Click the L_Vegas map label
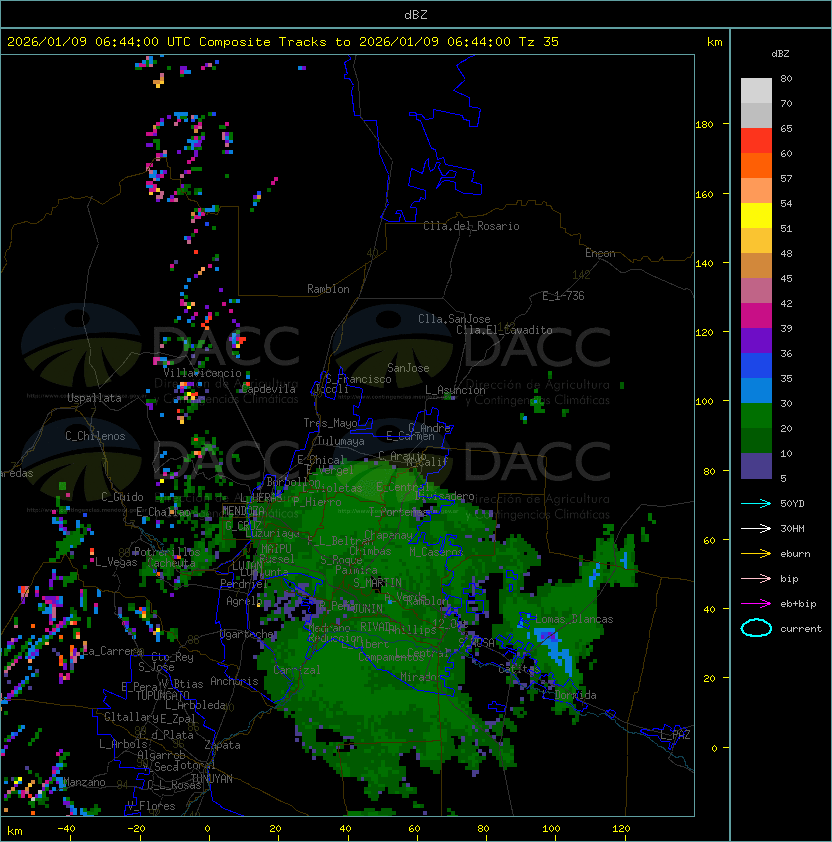This screenshot has height=842, width=832. 116,562
